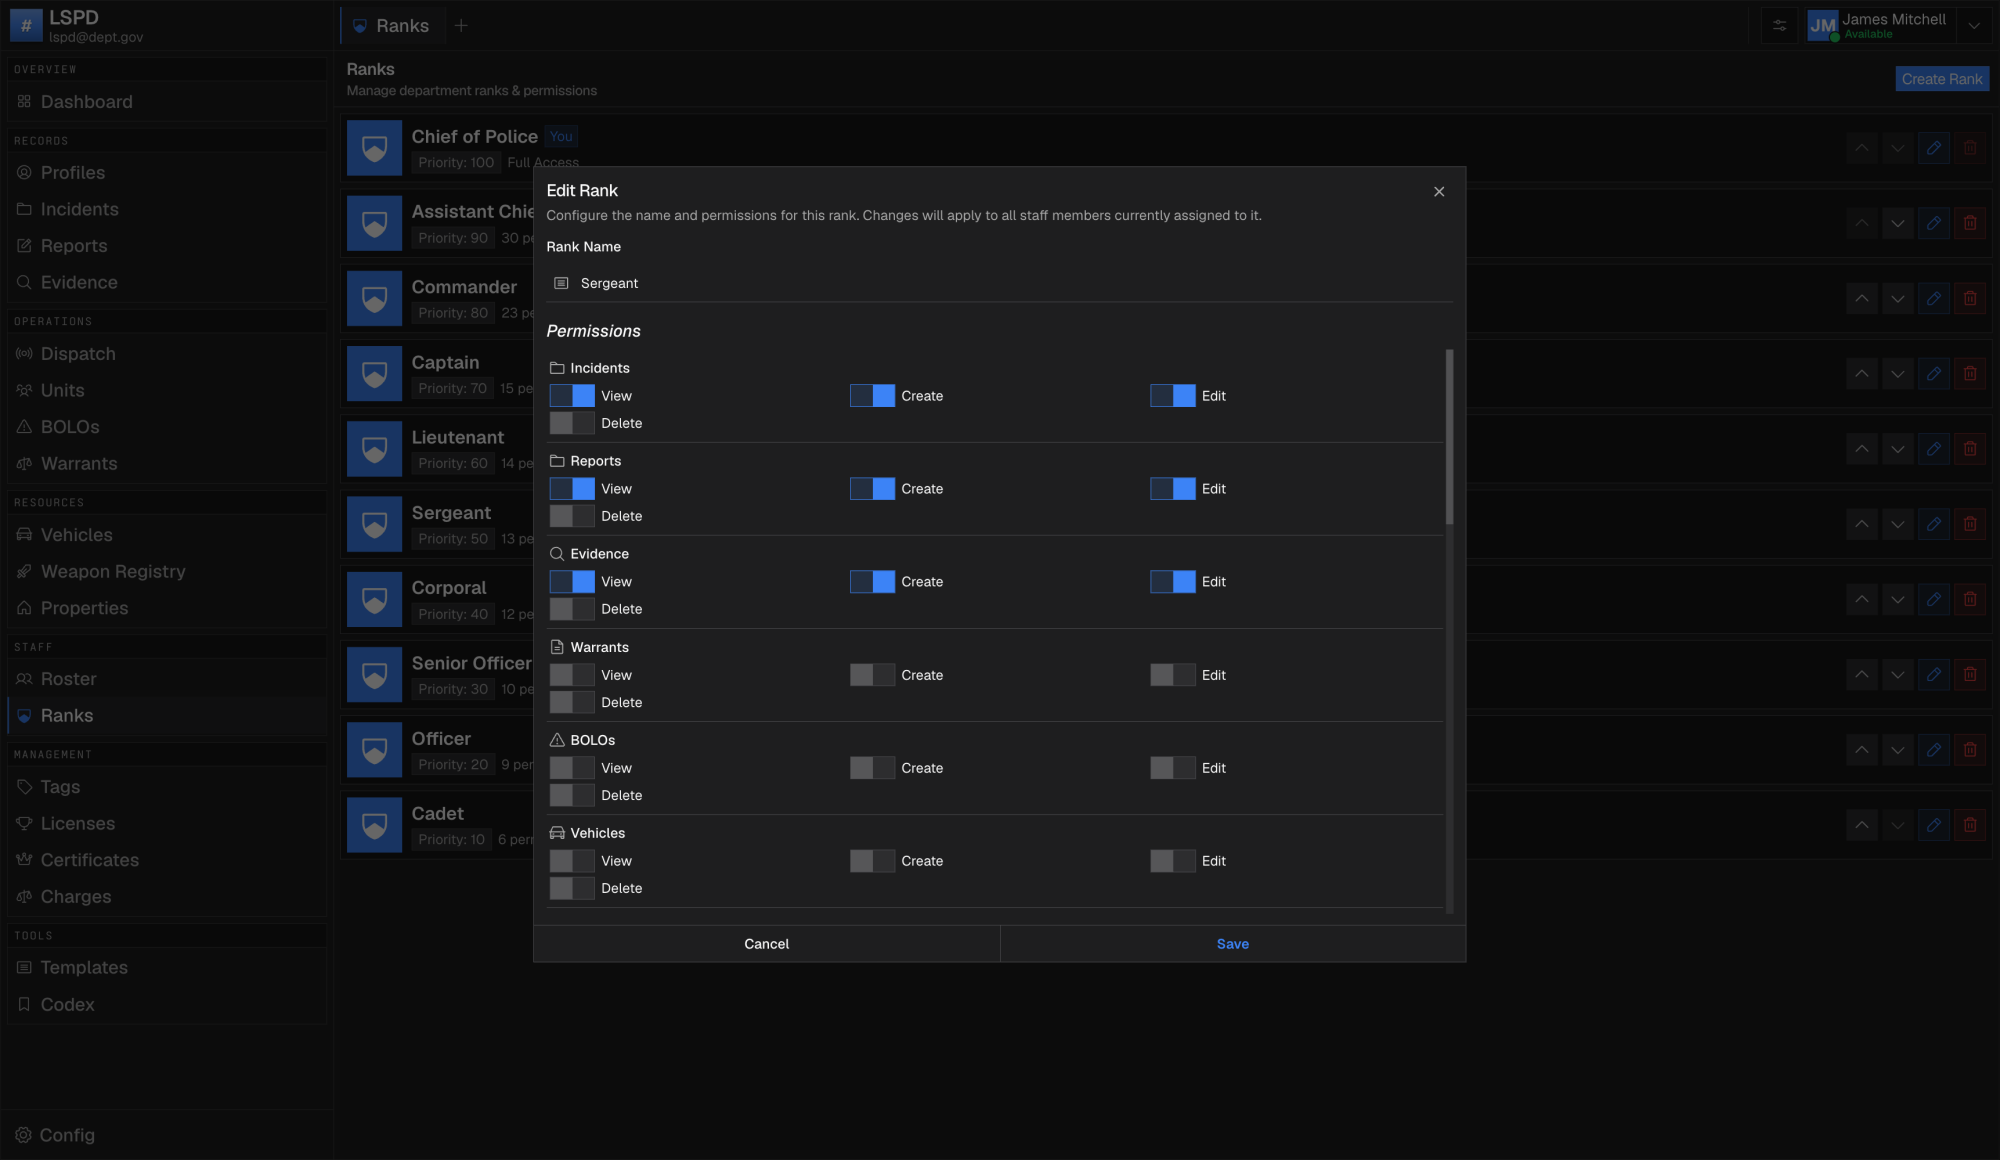Save the rank changes
The width and height of the screenshot is (2000, 1160).
pos(1233,944)
